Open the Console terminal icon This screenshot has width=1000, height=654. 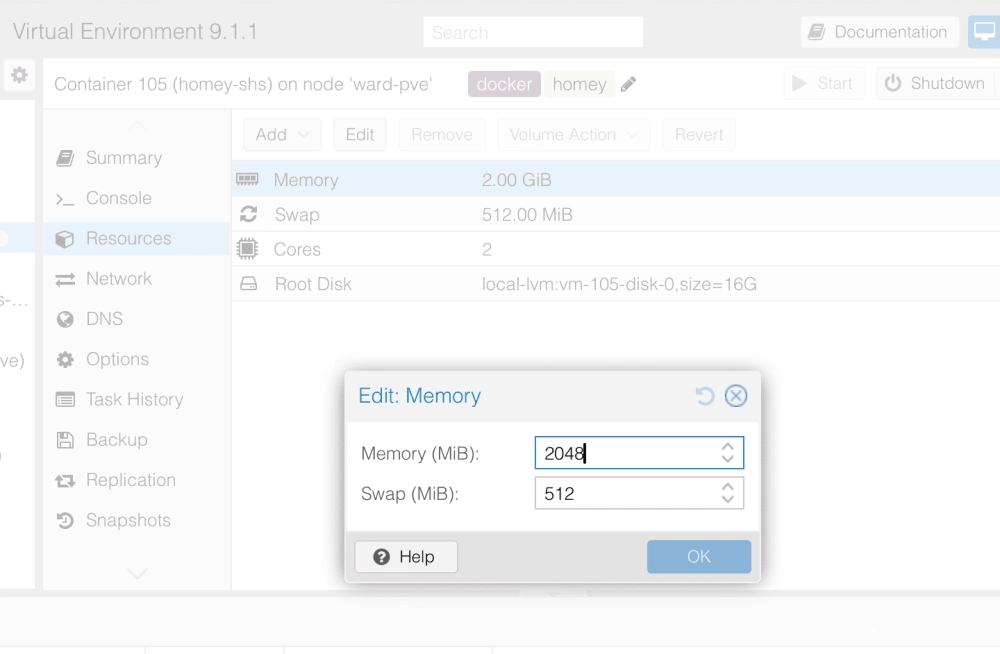click(x=65, y=198)
